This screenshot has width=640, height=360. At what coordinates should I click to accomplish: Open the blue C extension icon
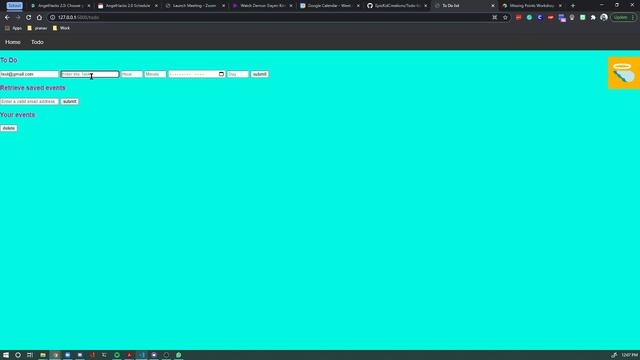pyautogui.click(x=540, y=18)
